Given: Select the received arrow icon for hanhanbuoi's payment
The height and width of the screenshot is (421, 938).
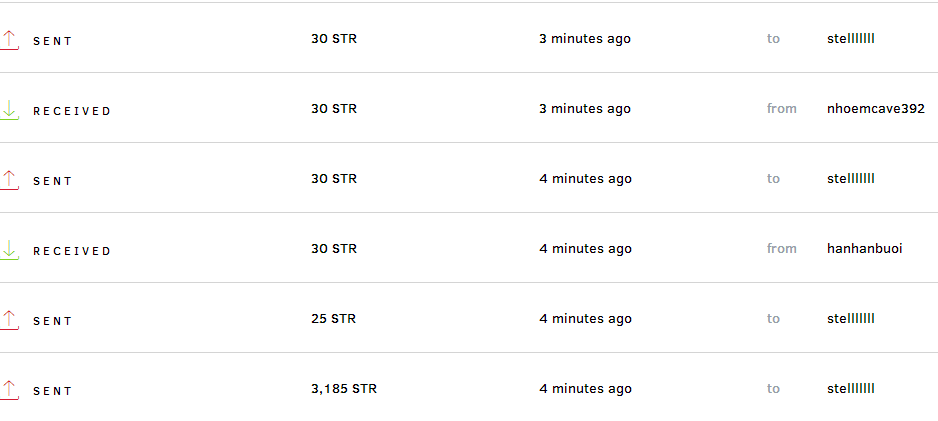Looking at the screenshot, I should 10,249.
